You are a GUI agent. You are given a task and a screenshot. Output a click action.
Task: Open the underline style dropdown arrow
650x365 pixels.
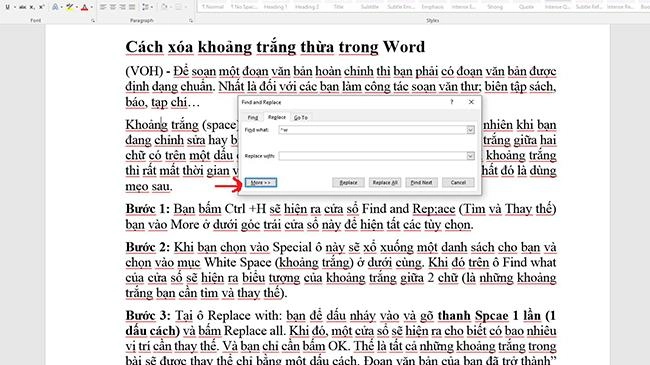pos(15,7)
